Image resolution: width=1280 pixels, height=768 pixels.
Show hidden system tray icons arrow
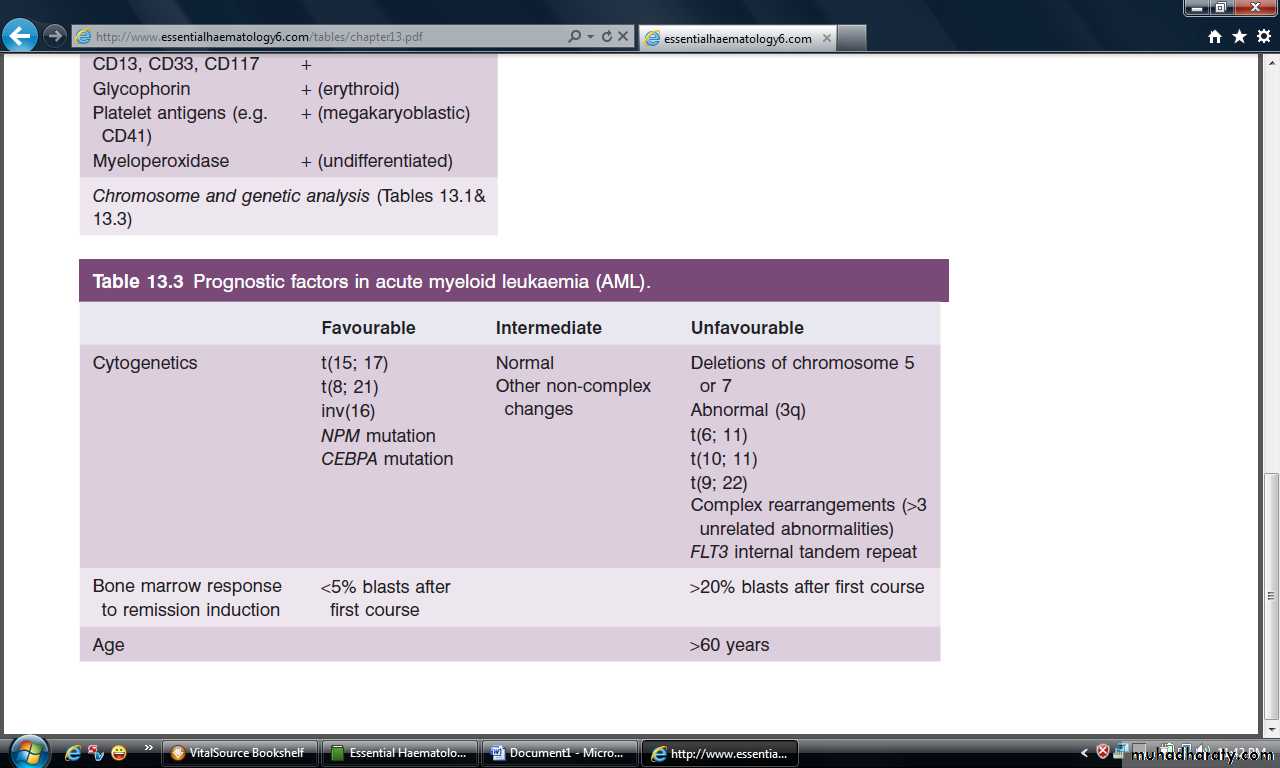(1085, 753)
